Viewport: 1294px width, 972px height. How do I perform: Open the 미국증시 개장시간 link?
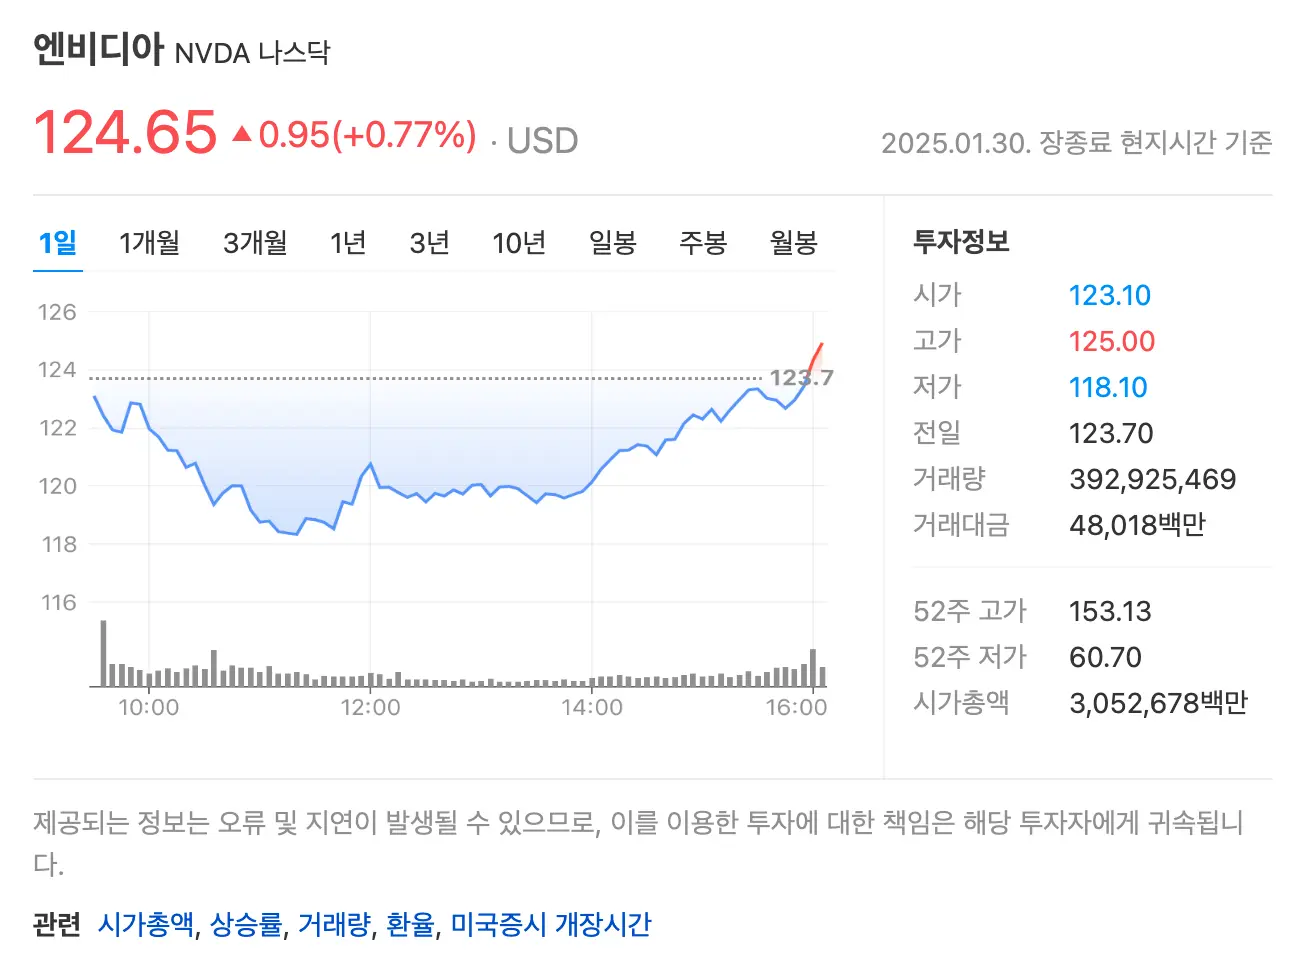pyautogui.click(x=551, y=925)
